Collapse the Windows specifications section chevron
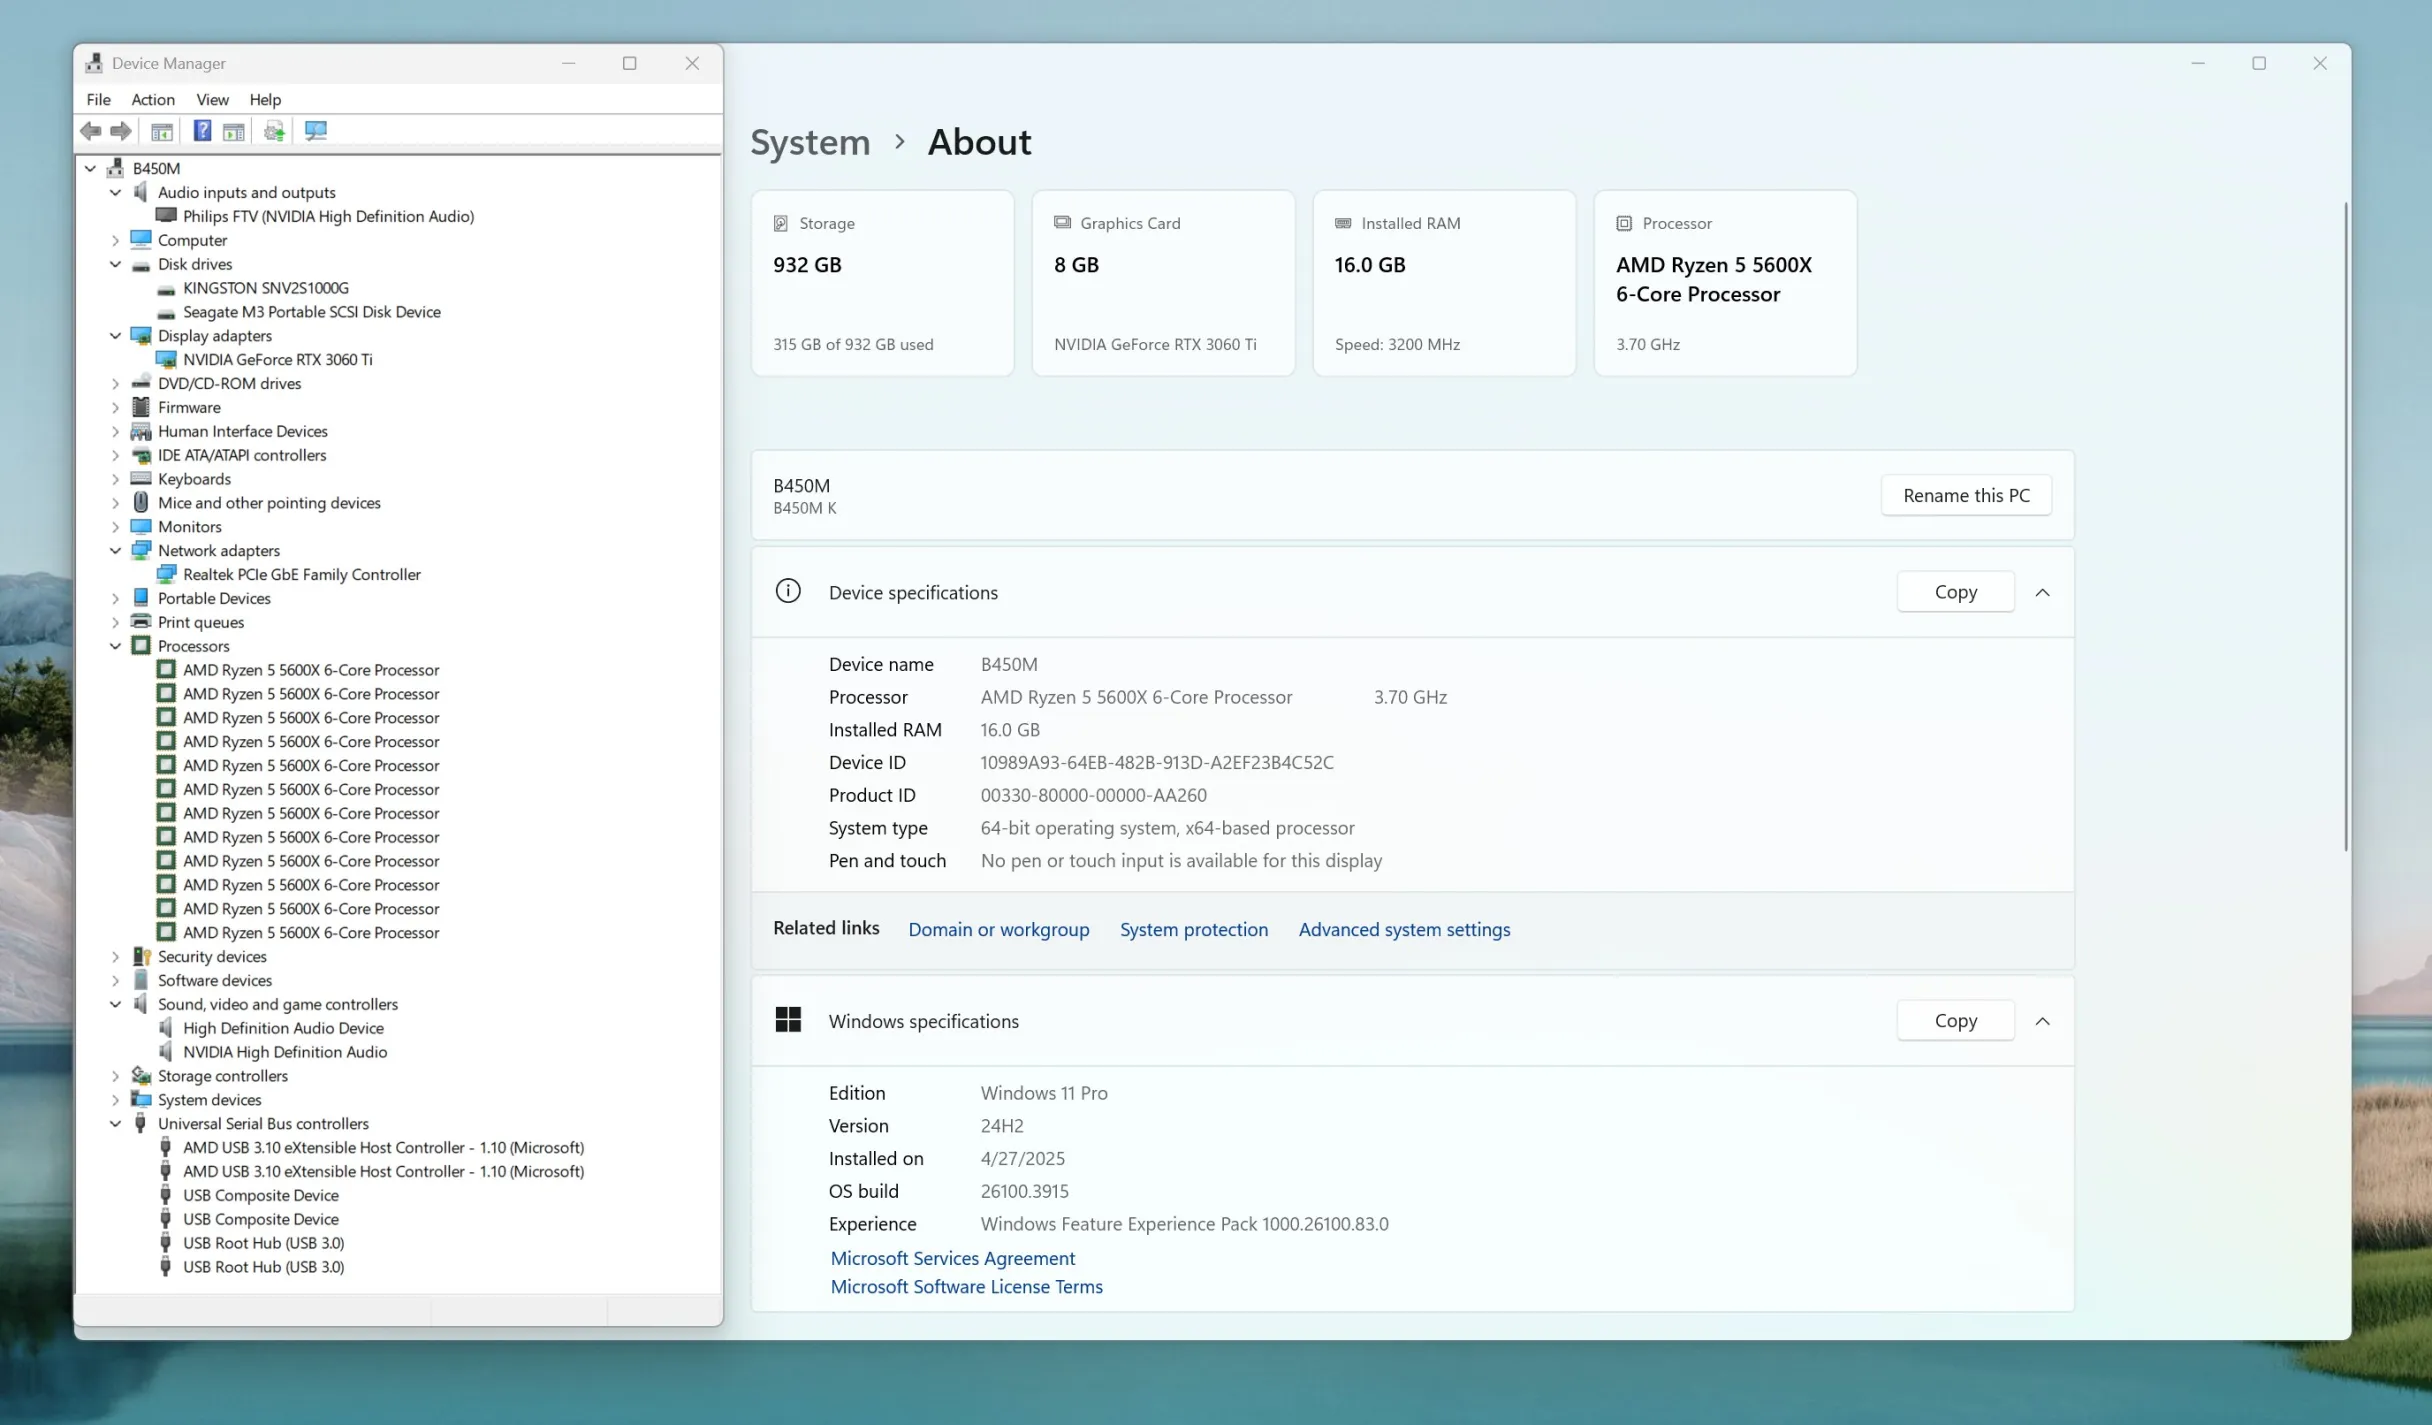The height and width of the screenshot is (1425, 2432). coord(2042,1021)
